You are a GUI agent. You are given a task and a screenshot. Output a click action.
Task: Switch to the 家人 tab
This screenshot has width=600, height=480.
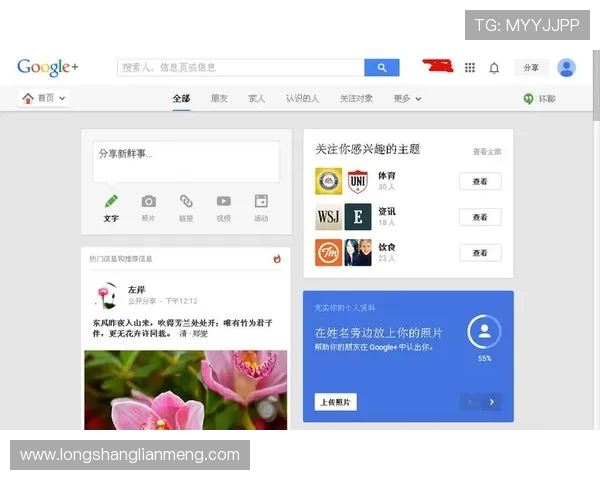point(256,99)
